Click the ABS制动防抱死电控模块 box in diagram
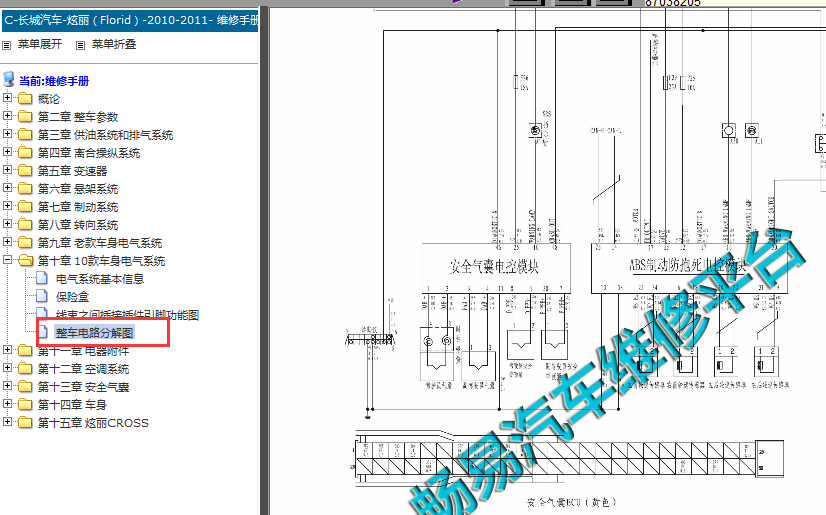Screen dimensions: 826x515 point(689,268)
